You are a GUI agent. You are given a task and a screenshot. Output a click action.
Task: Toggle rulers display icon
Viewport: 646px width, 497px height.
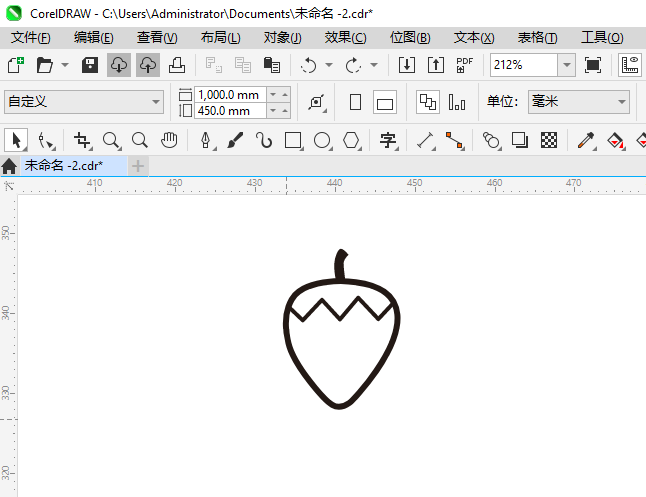tap(630, 65)
